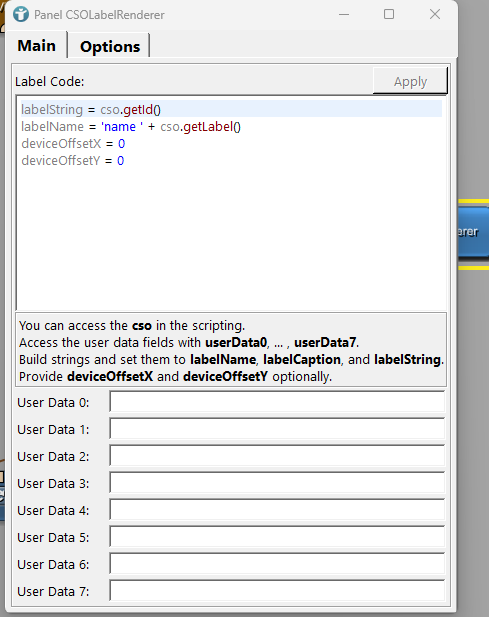489x617 pixels.
Task: Click the Apply button
Action: pos(410,81)
